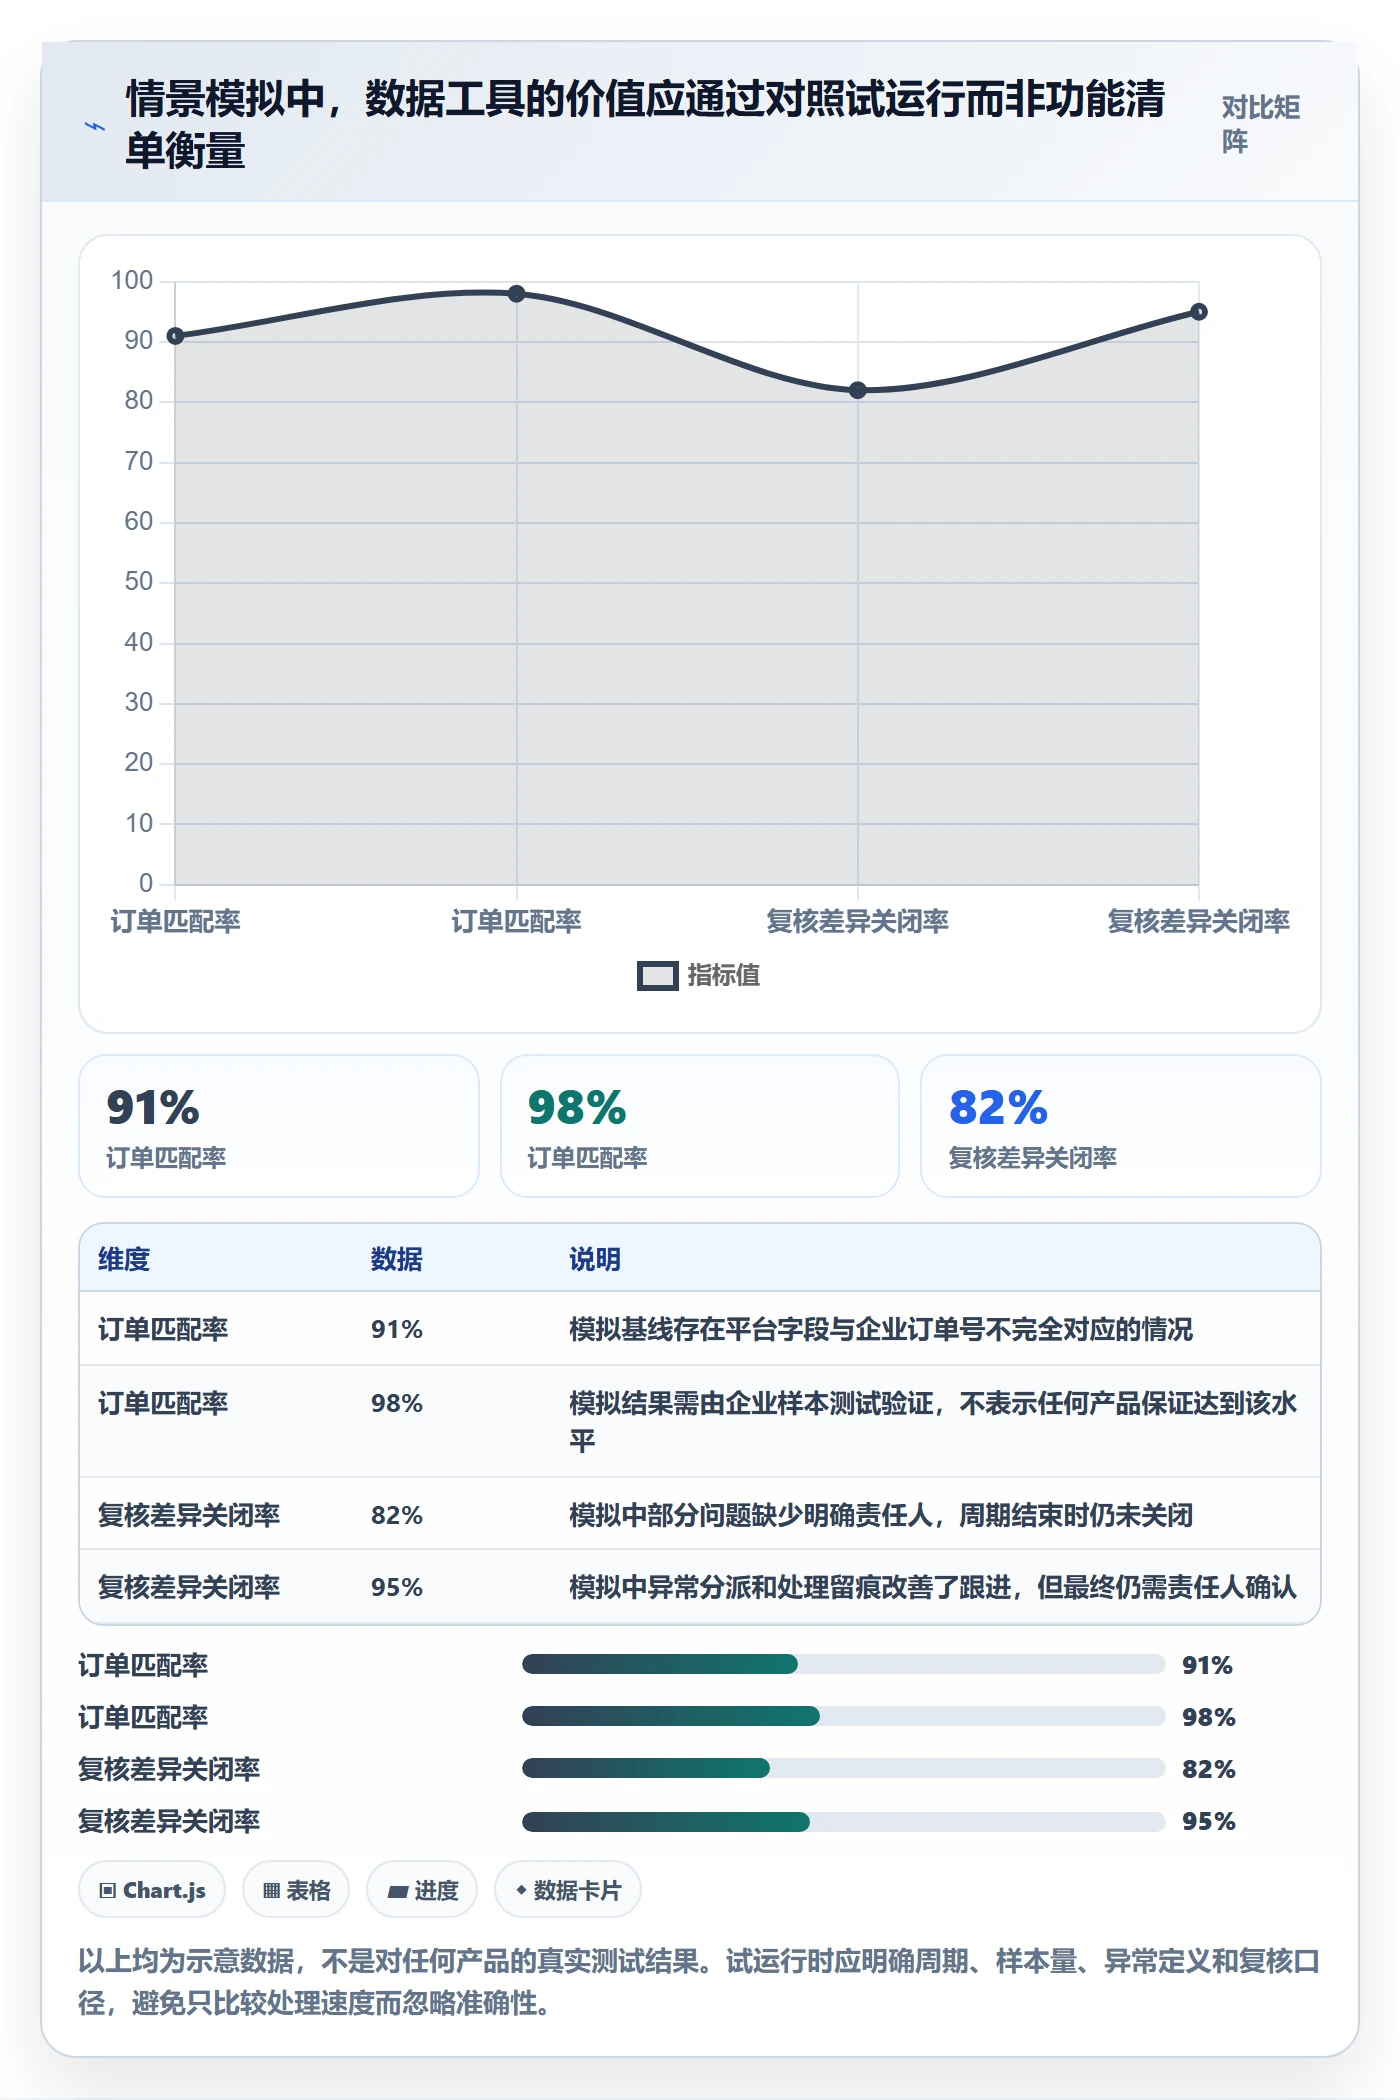Click the bar icon in 进度 chip

(398, 1892)
